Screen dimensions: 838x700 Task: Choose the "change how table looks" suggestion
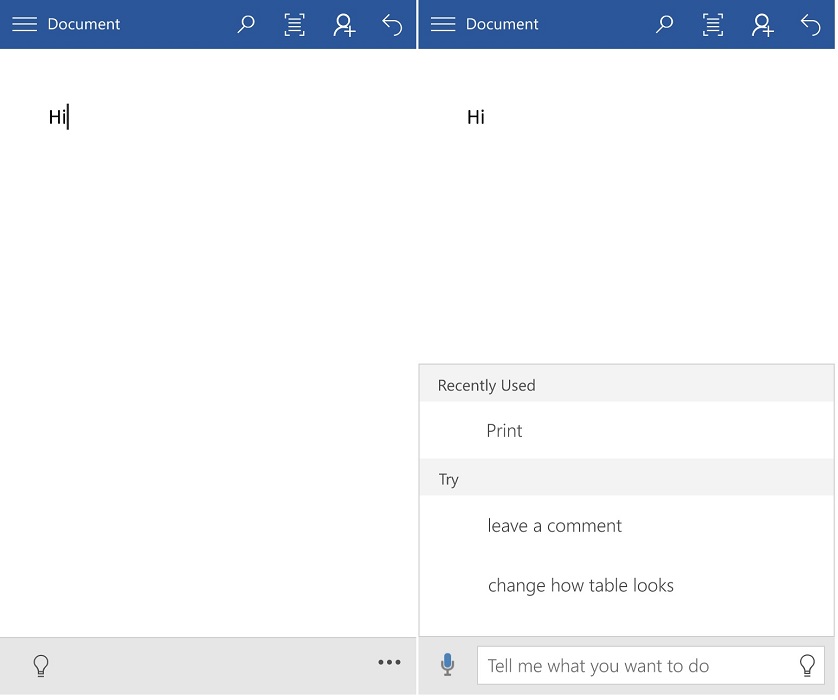(x=580, y=586)
